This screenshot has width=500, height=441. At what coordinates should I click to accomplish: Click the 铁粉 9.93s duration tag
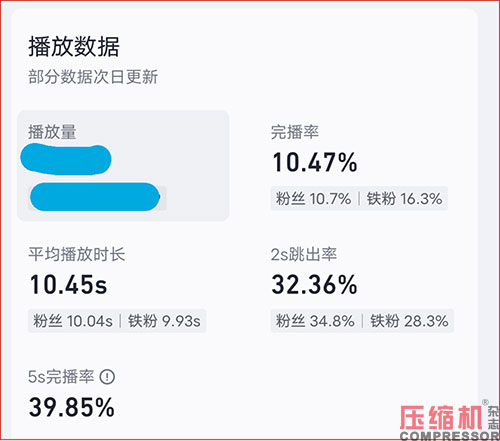pos(164,321)
